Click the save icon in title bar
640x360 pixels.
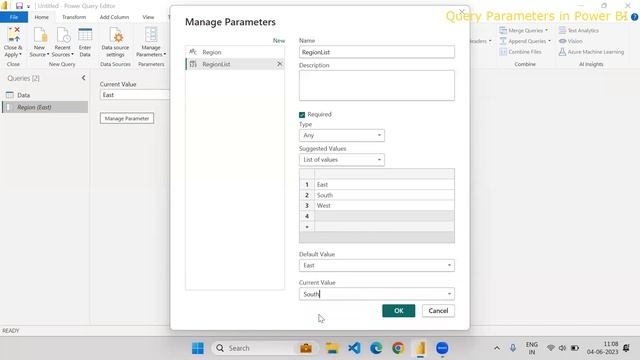click(19, 6)
